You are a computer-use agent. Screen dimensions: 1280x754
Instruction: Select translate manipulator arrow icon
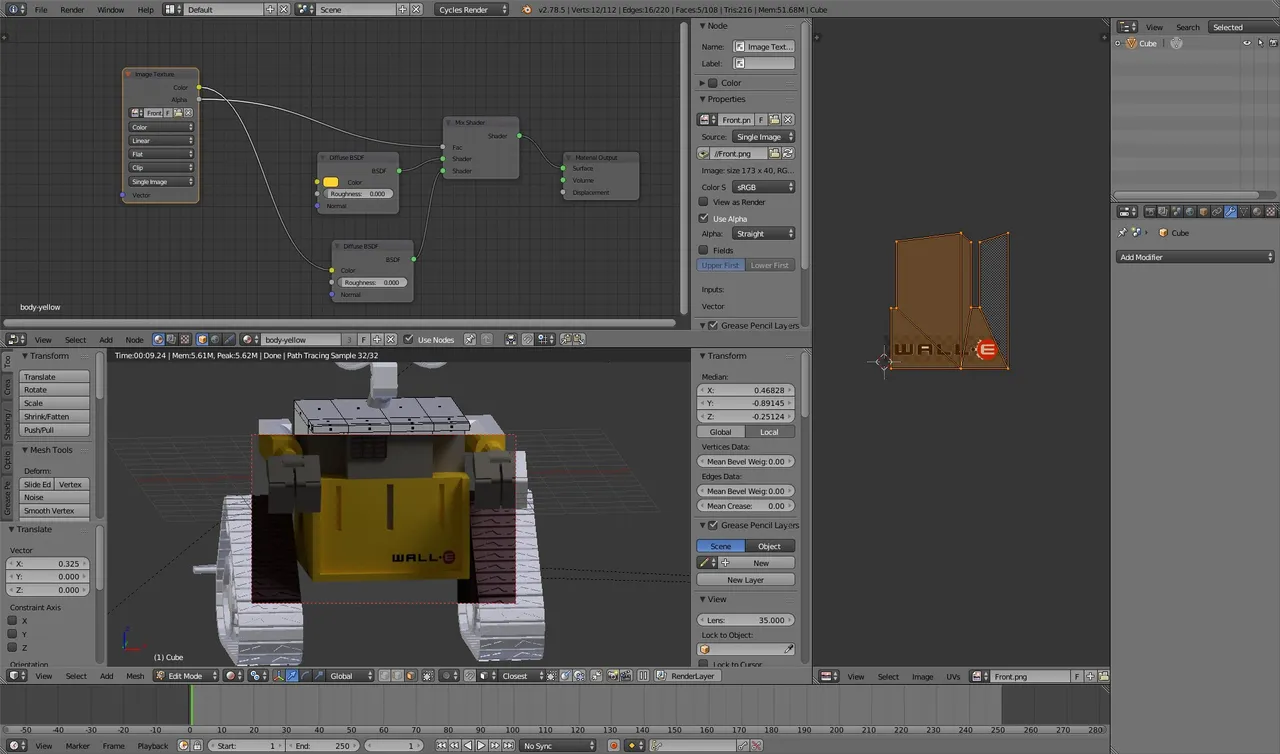[x=292, y=676]
